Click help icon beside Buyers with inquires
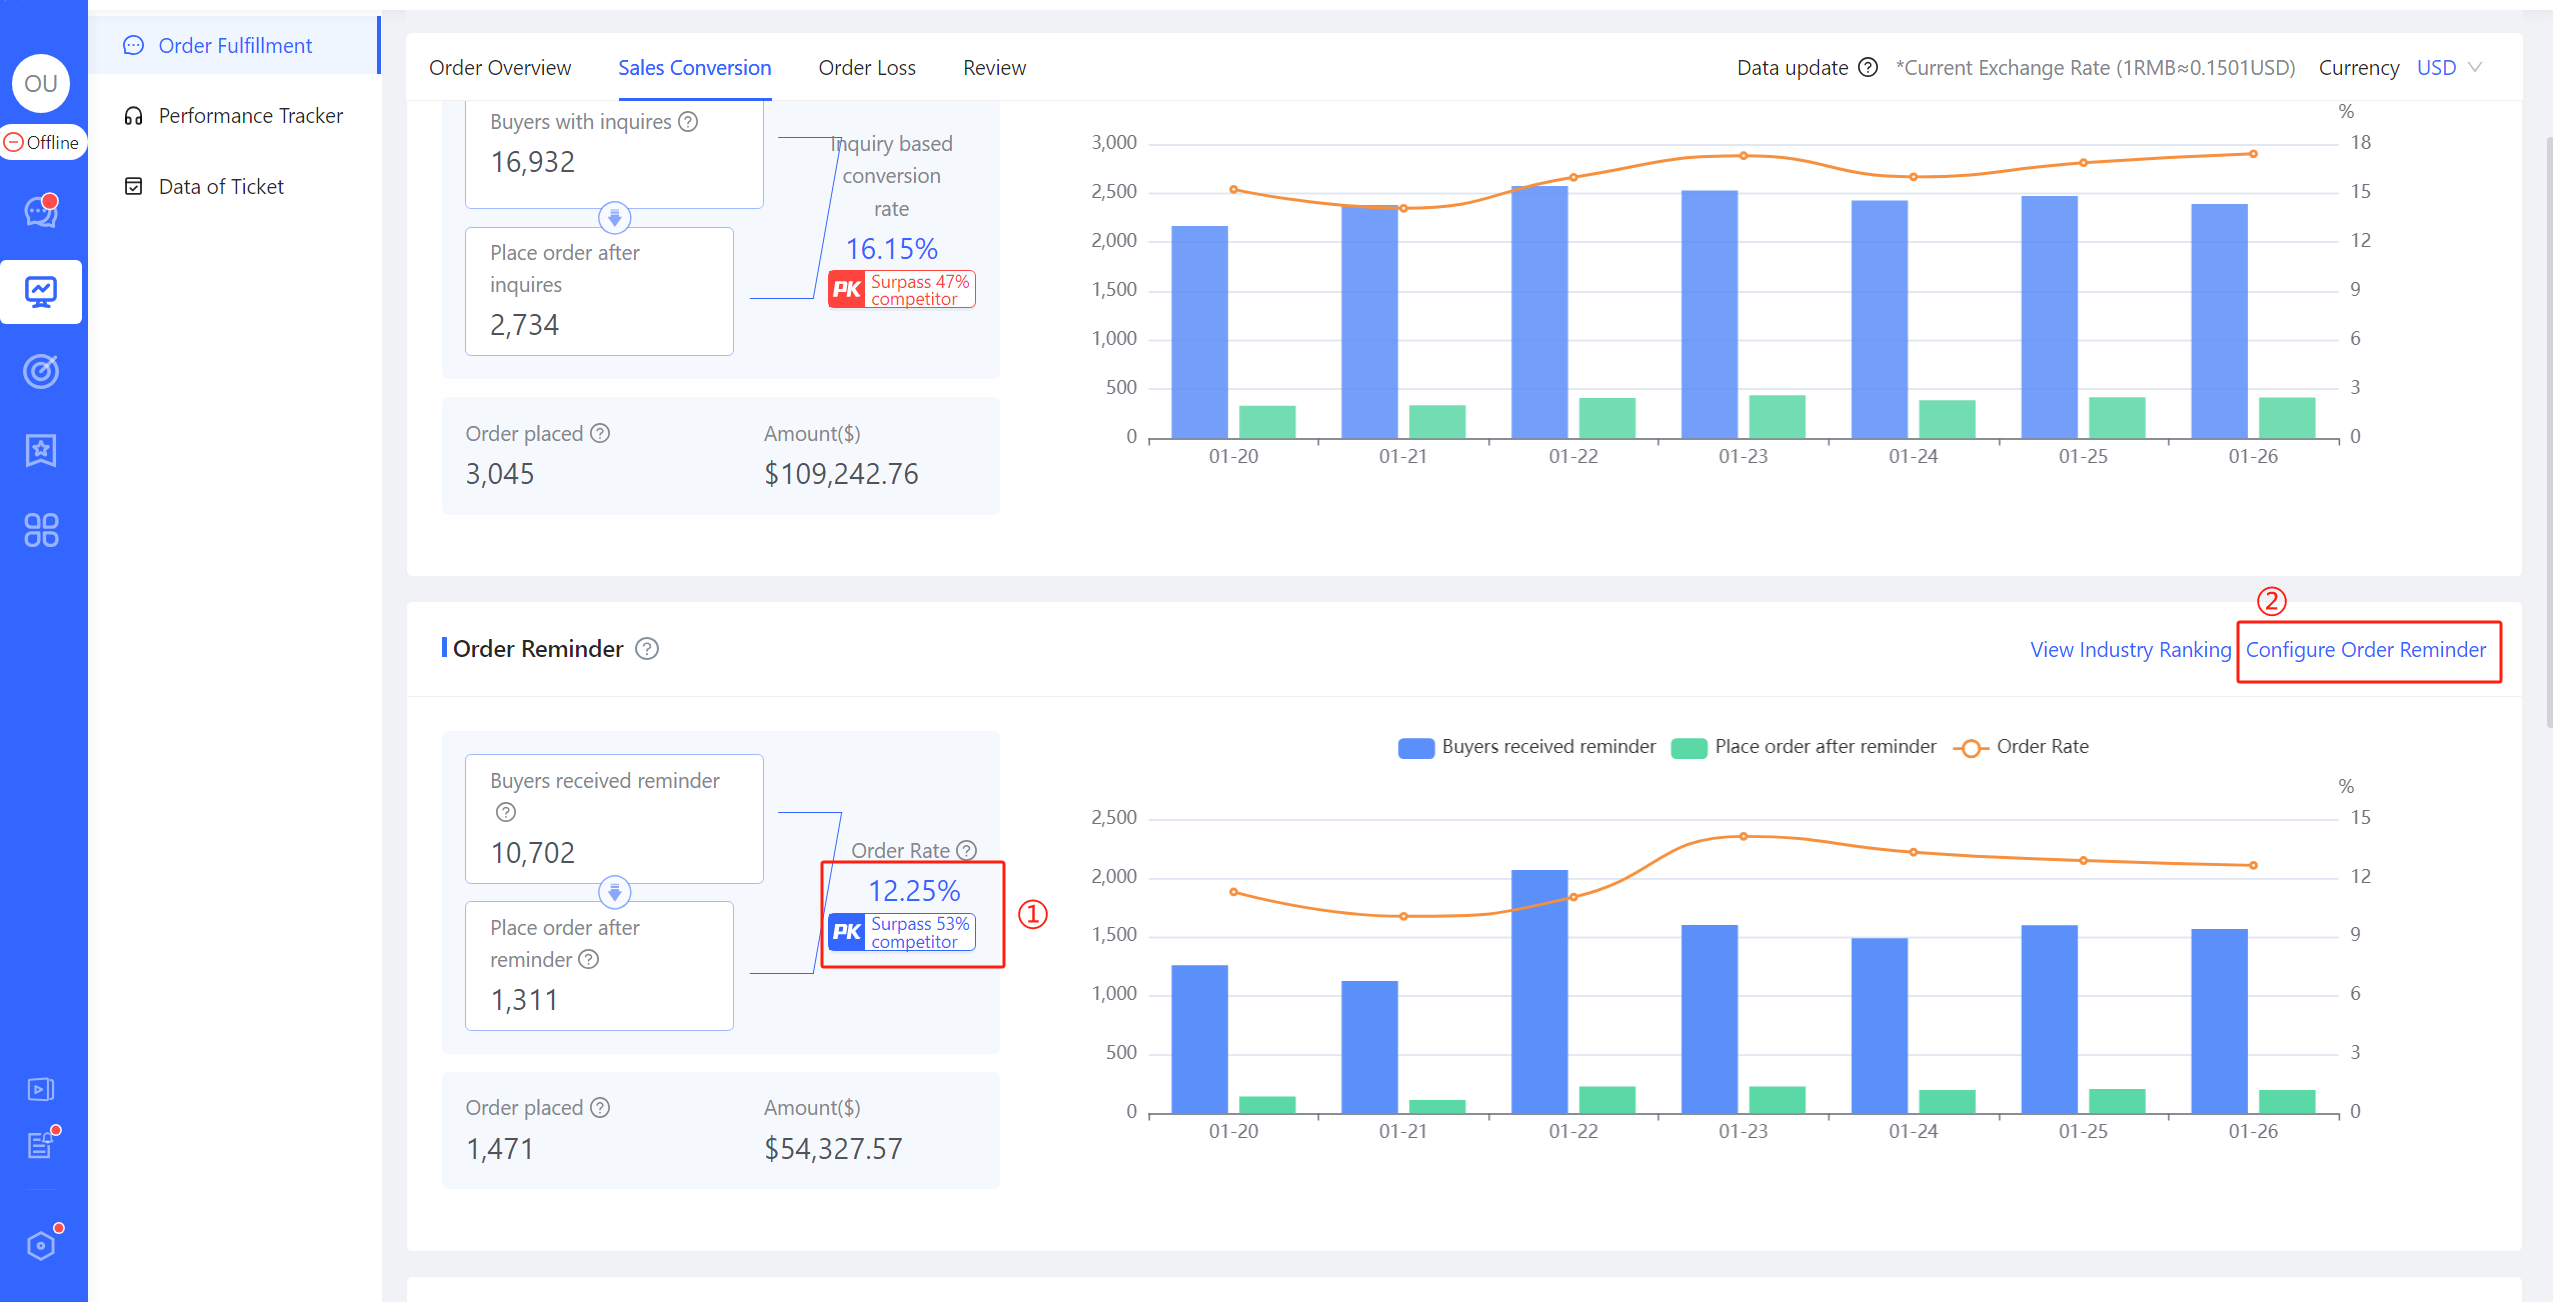The image size is (2553, 1302). pyautogui.click(x=688, y=121)
